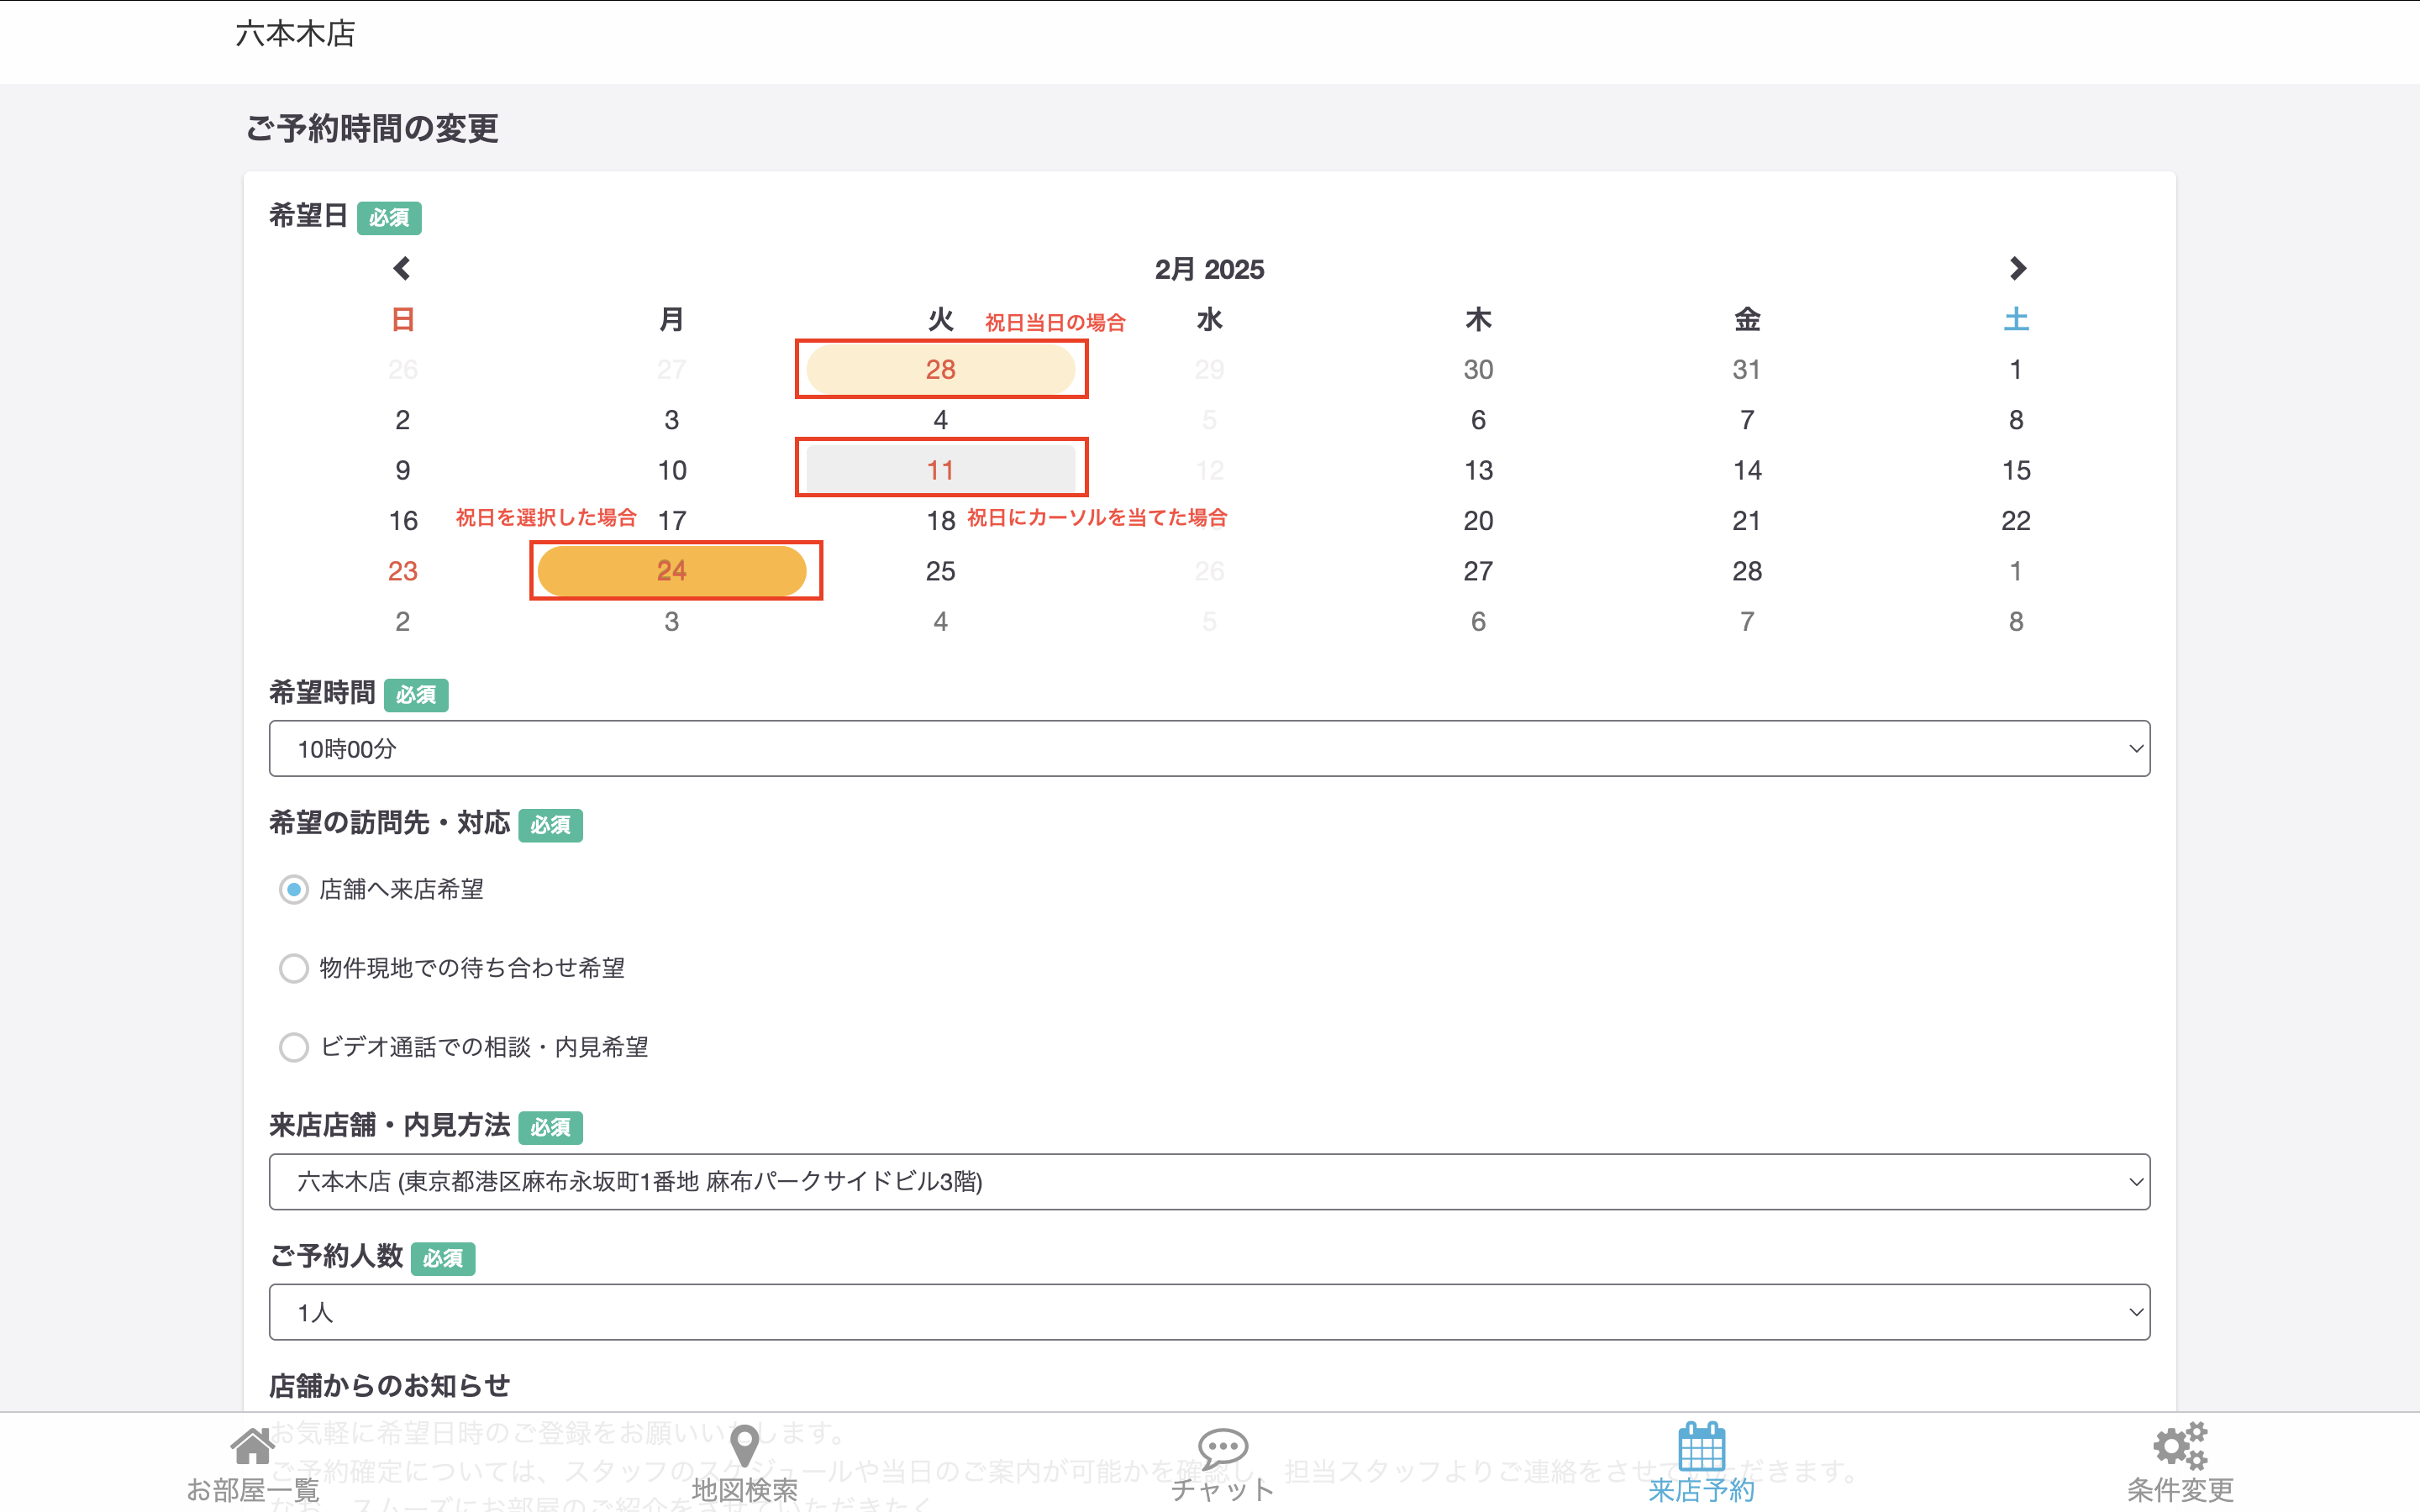Choose the highlighted date 24 on the calendar
2420x1512 pixels.
pyautogui.click(x=672, y=571)
